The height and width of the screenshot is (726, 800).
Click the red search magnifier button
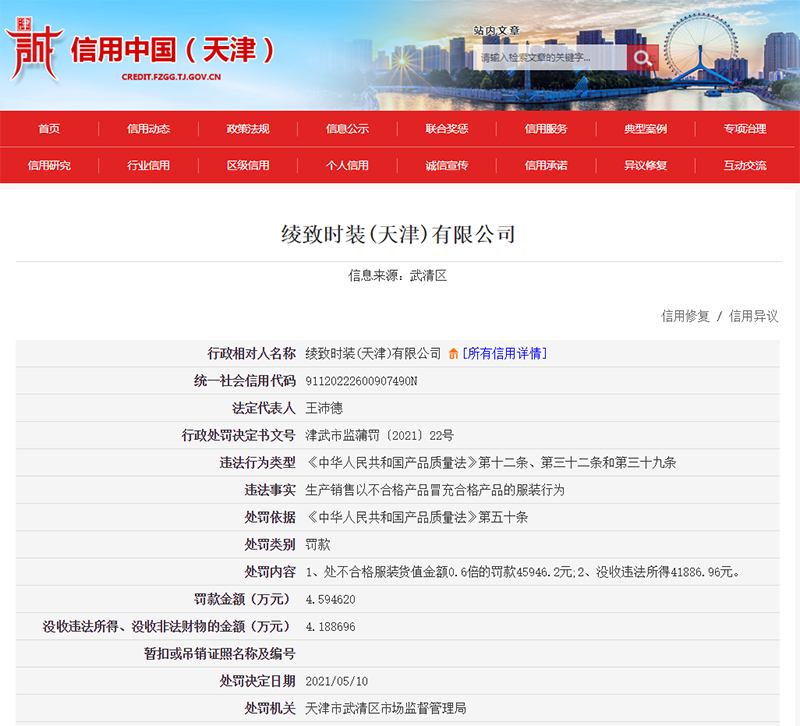click(642, 58)
